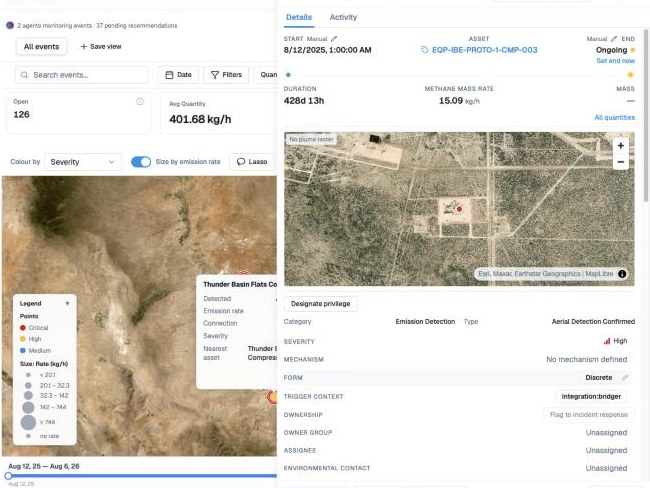Zoom out on the satellite map

pyautogui.click(x=621, y=162)
